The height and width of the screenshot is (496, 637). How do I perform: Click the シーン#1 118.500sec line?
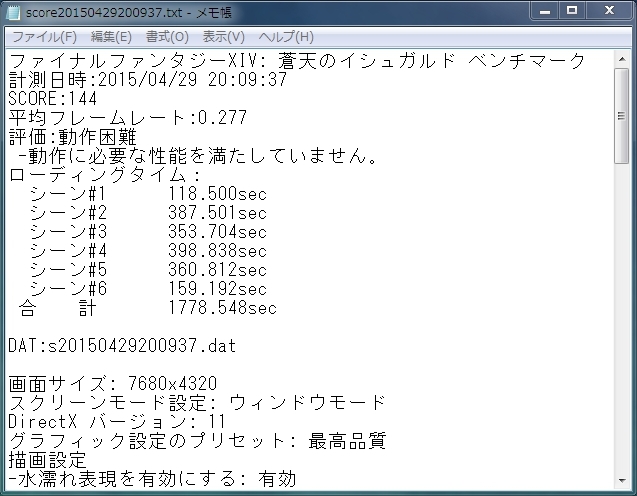pos(148,194)
